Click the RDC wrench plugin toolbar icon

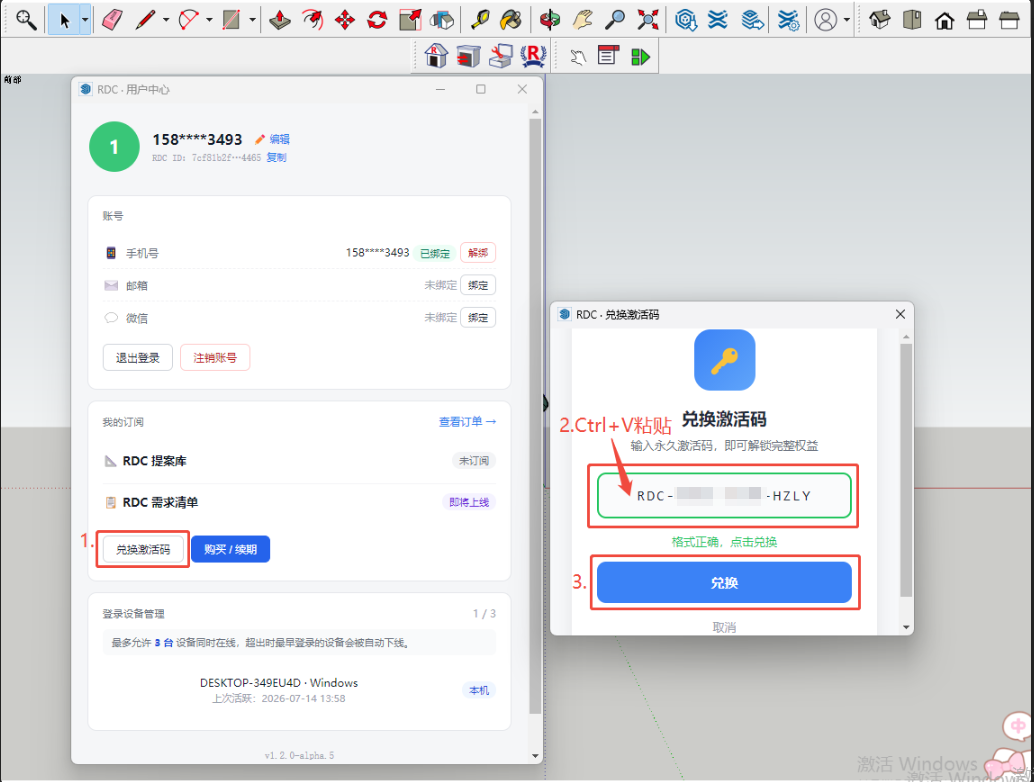501,56
